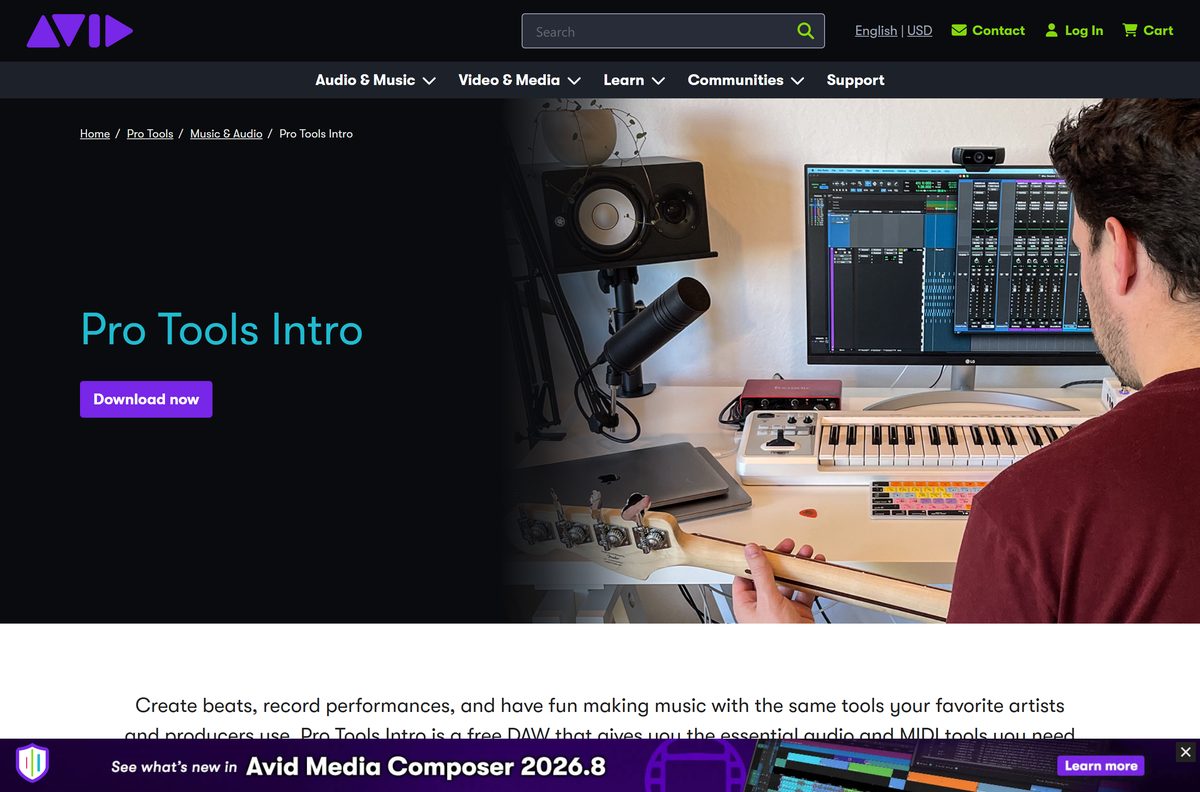Click the Log In user icon
This screenshot has width=1200, height=792.
(1051, 31)
